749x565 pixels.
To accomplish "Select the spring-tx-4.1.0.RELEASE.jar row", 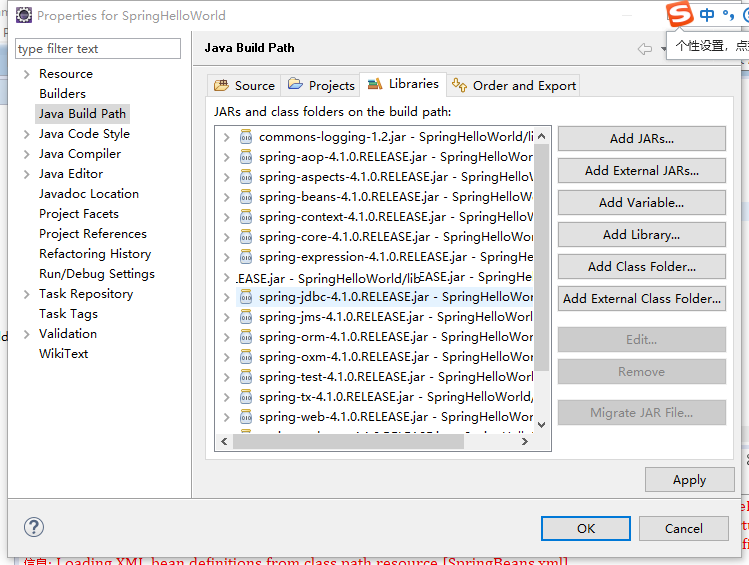I will (x=385, y=397).
